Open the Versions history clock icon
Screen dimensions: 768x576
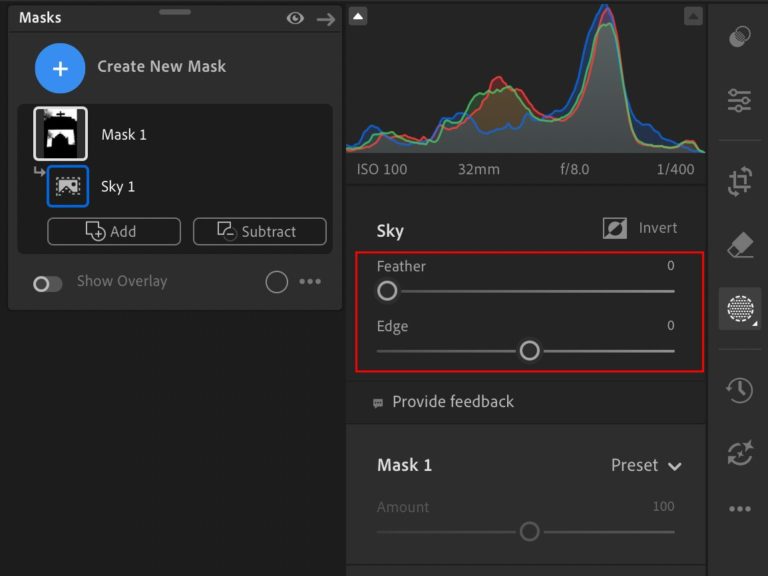point(739,390)
